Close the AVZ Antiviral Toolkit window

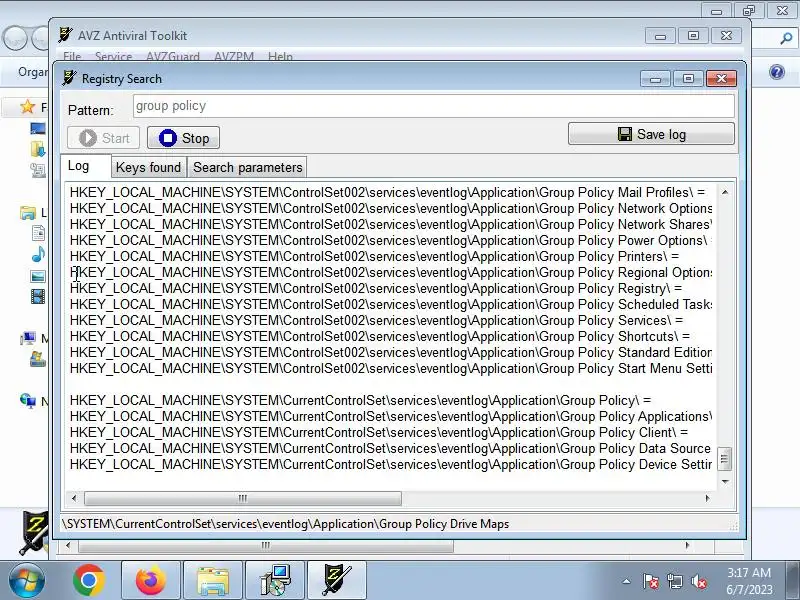click(x=726, y=36)
